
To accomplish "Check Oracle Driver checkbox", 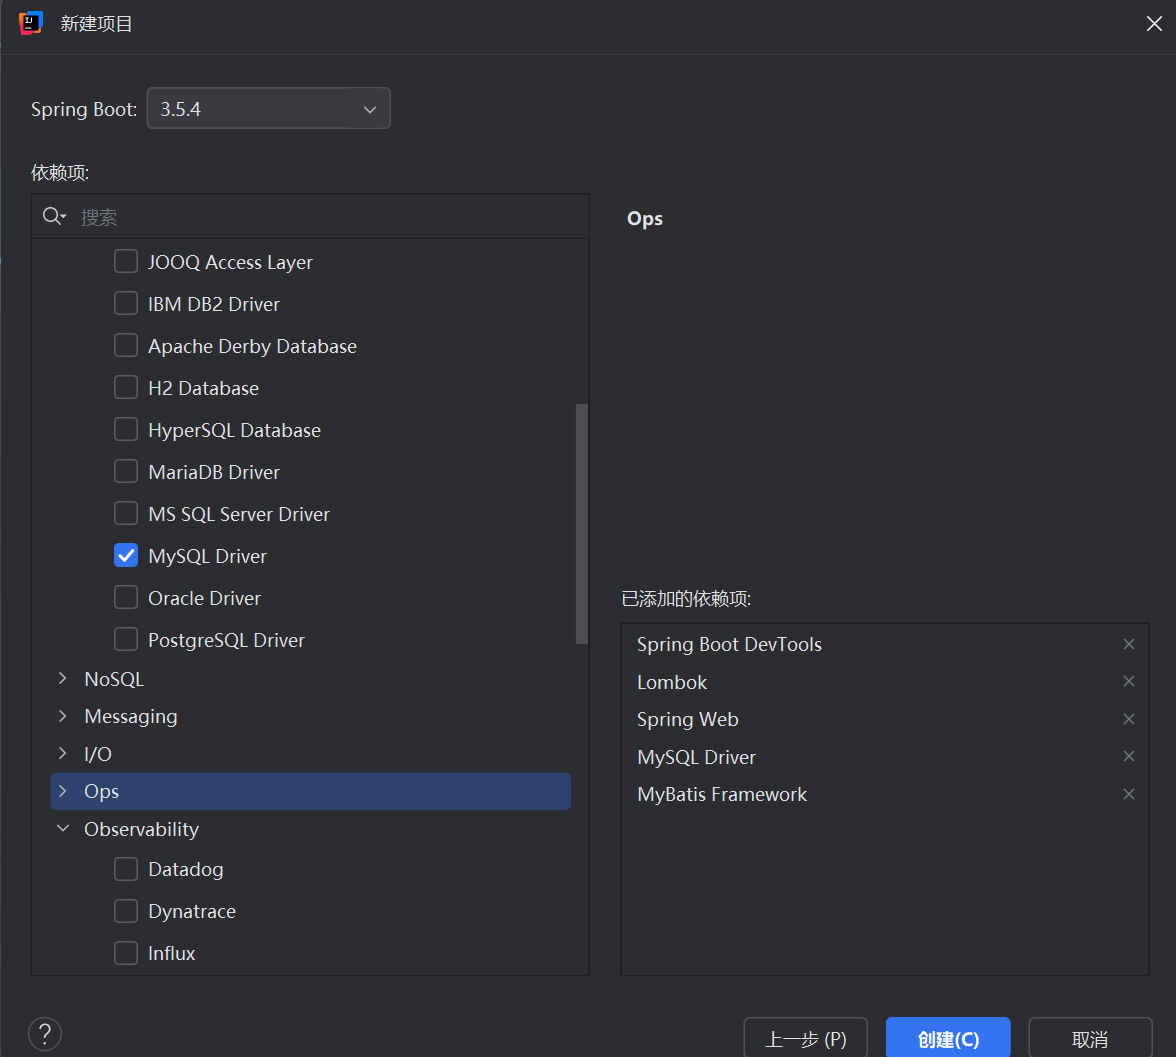I will coord(126,598).
